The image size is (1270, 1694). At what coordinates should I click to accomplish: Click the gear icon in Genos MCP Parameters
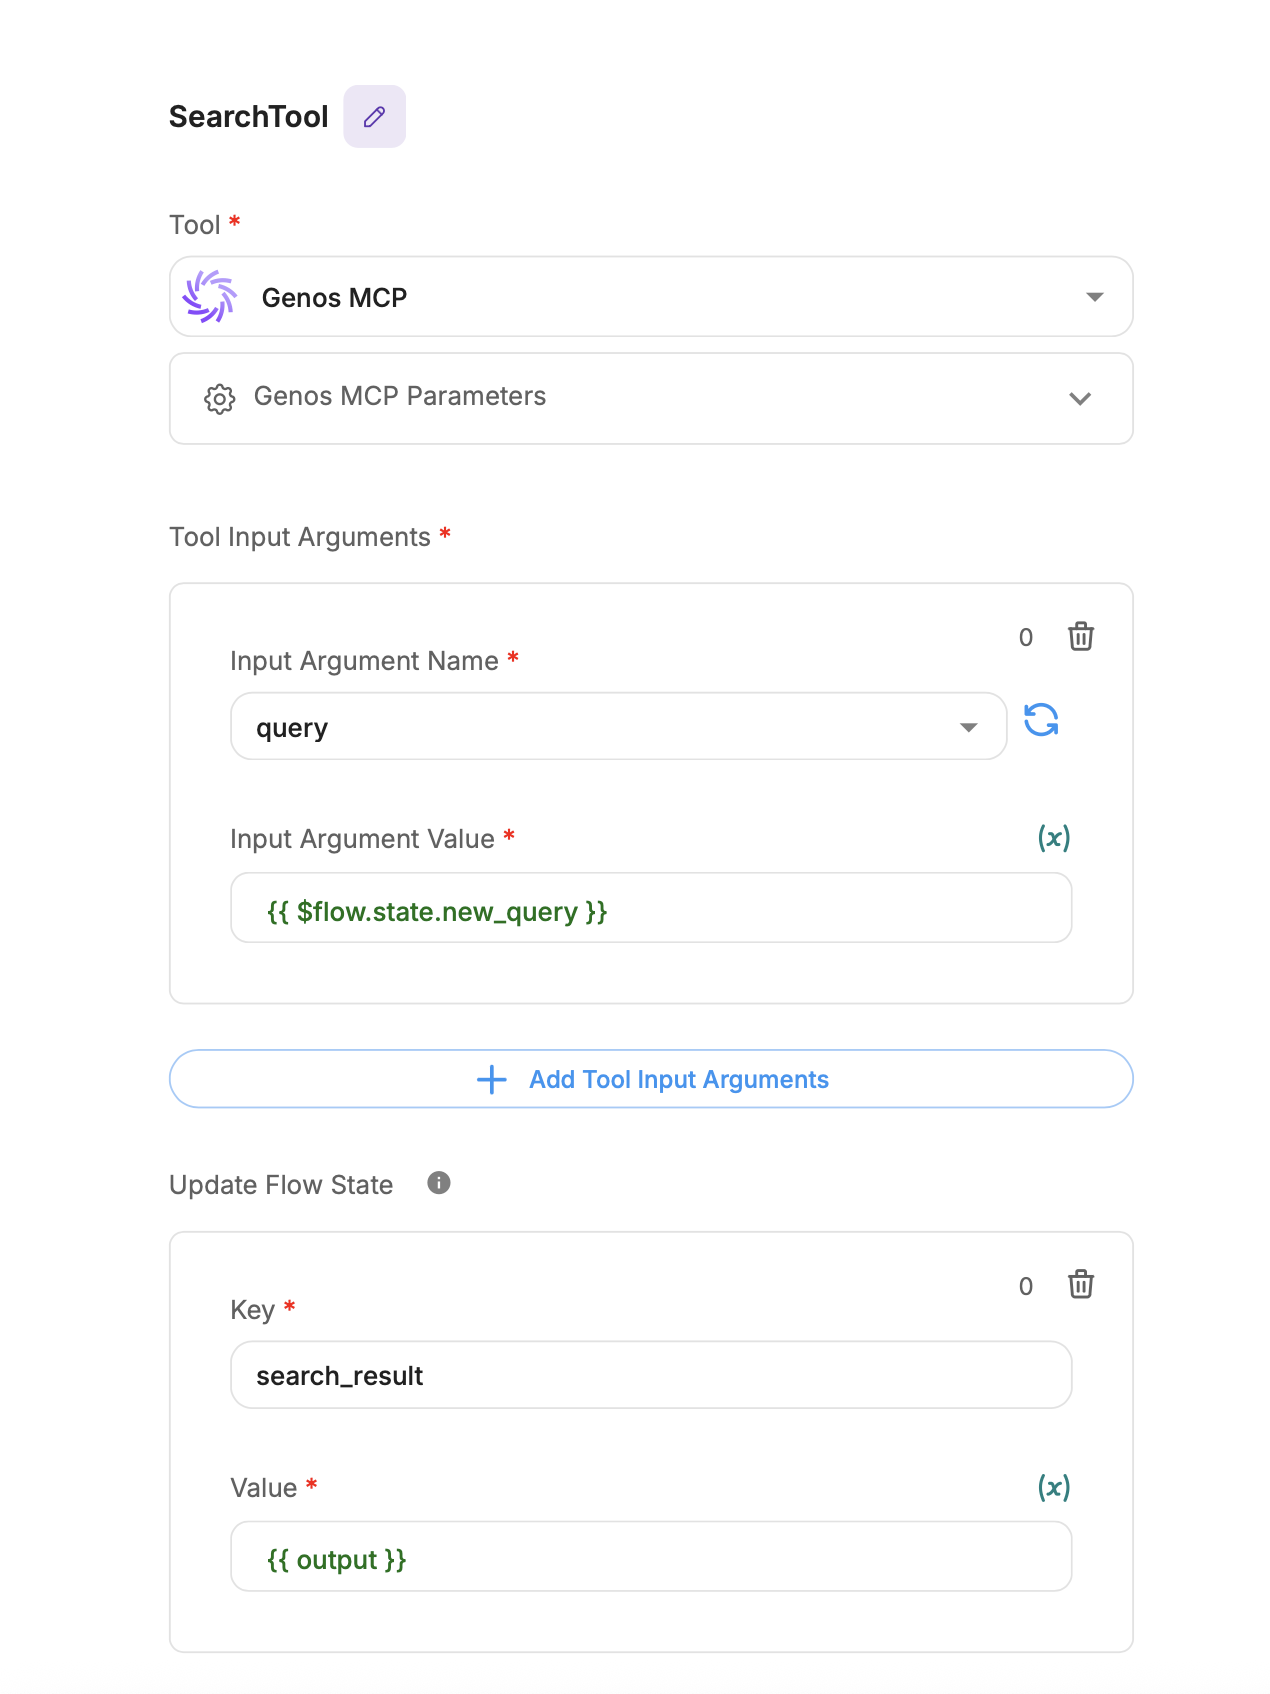click(219, 398)
